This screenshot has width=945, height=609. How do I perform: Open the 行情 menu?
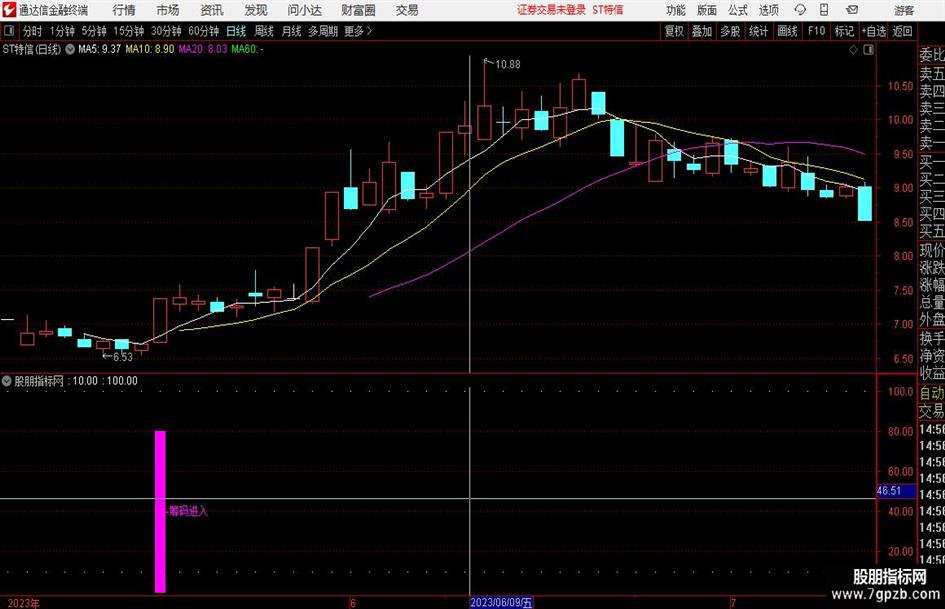(x=124, y=10)
